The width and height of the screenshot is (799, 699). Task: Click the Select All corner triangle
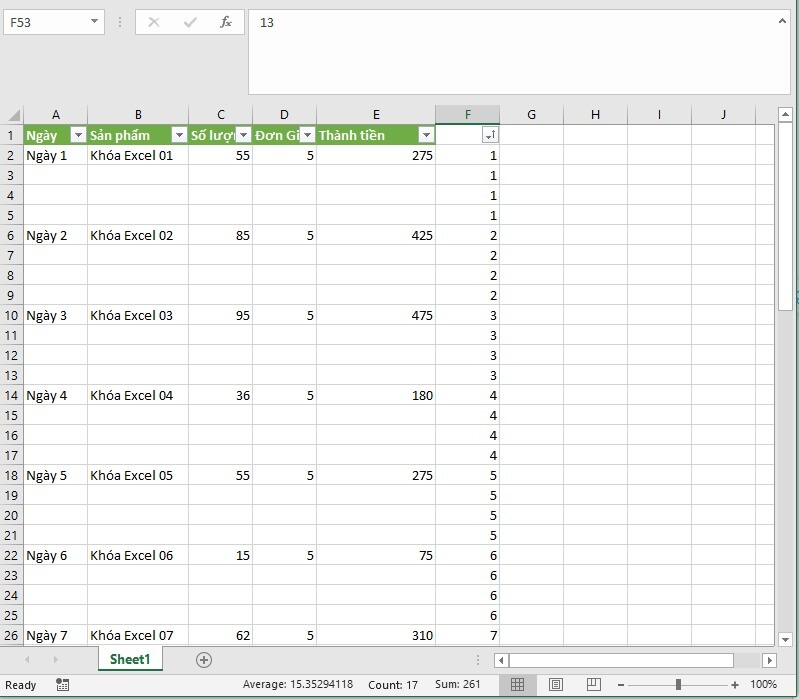tap(14, 115)
